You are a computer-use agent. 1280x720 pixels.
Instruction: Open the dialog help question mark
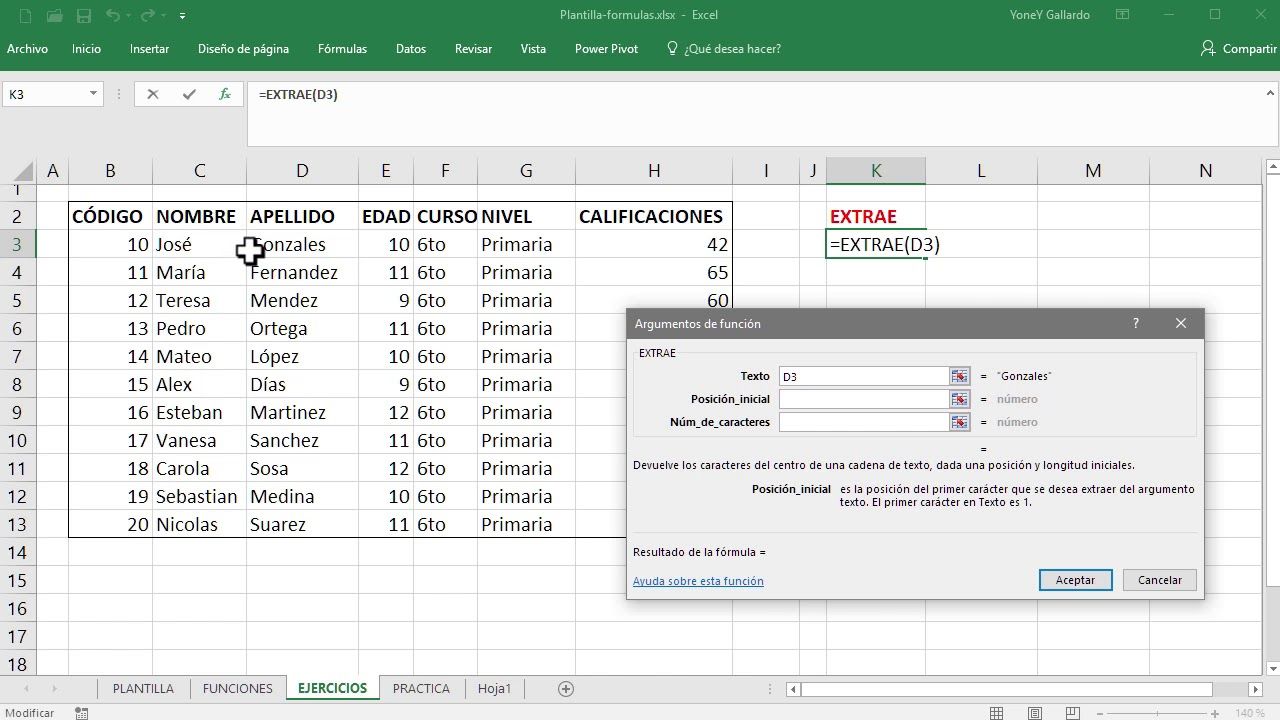coord(1136,324)
